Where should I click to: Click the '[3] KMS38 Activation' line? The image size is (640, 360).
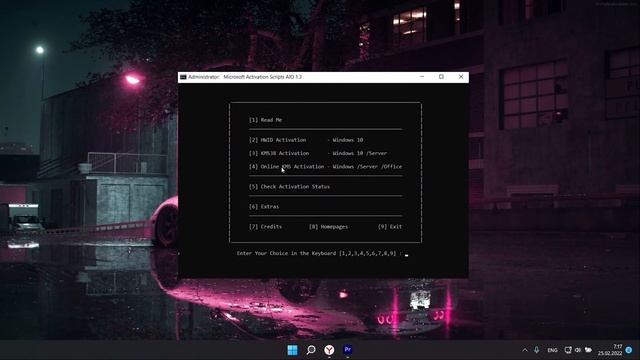[x=318, y=153]
